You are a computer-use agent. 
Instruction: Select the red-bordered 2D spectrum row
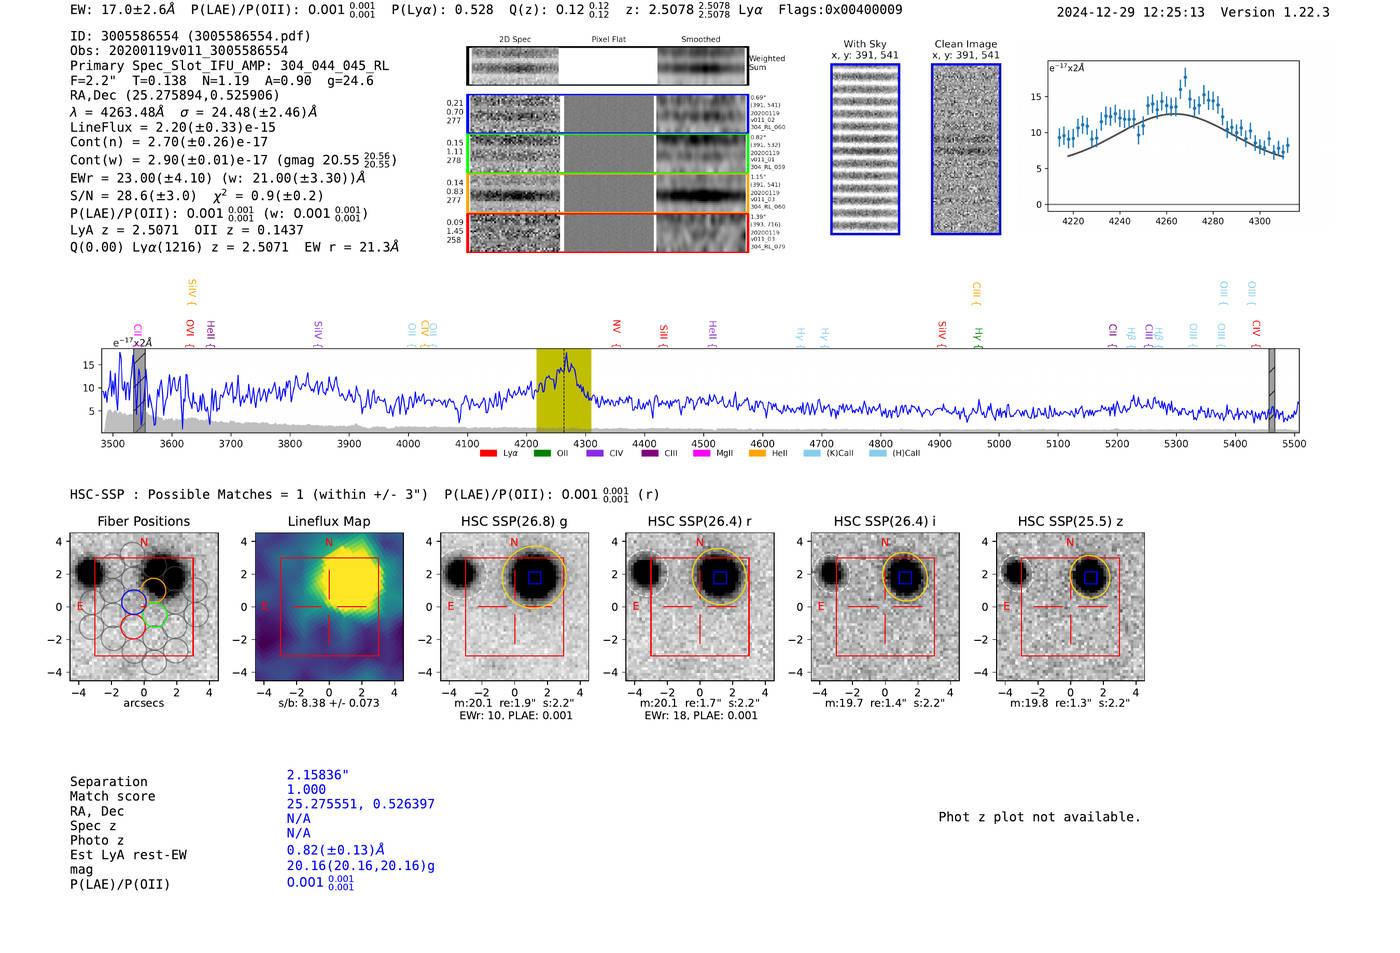[608, 233]
